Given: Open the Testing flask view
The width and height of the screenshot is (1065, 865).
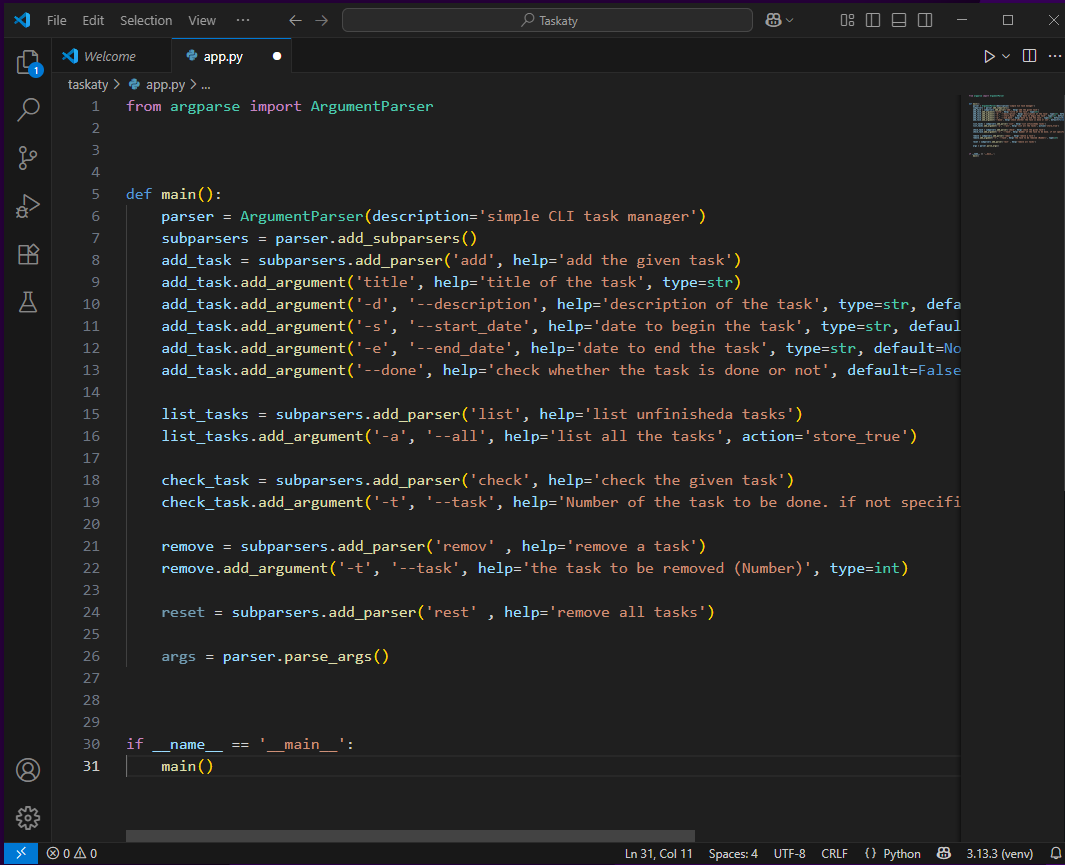Looking at the screenshot, I should coord(28,301).
